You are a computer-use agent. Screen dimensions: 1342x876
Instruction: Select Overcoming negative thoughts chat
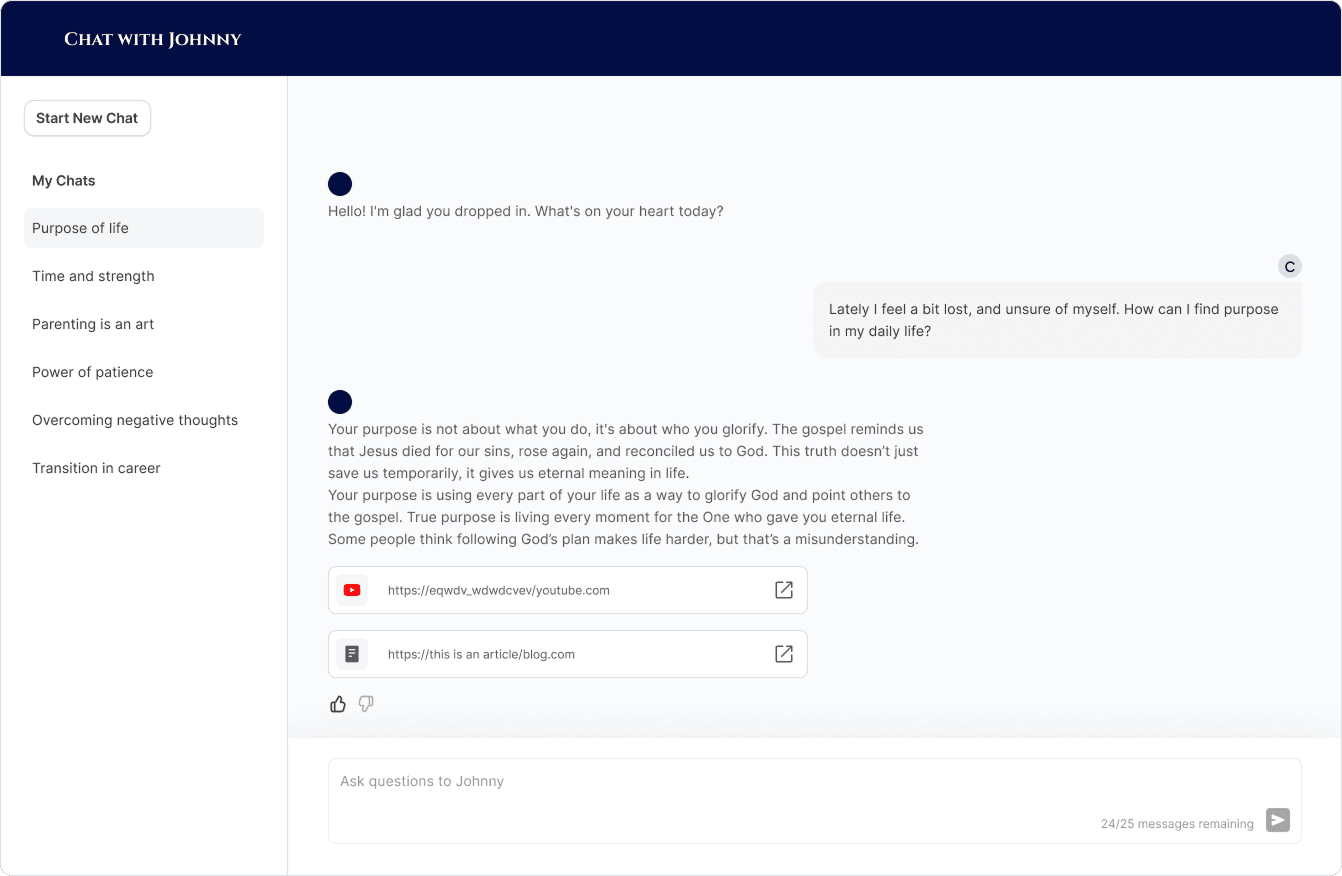144,420
